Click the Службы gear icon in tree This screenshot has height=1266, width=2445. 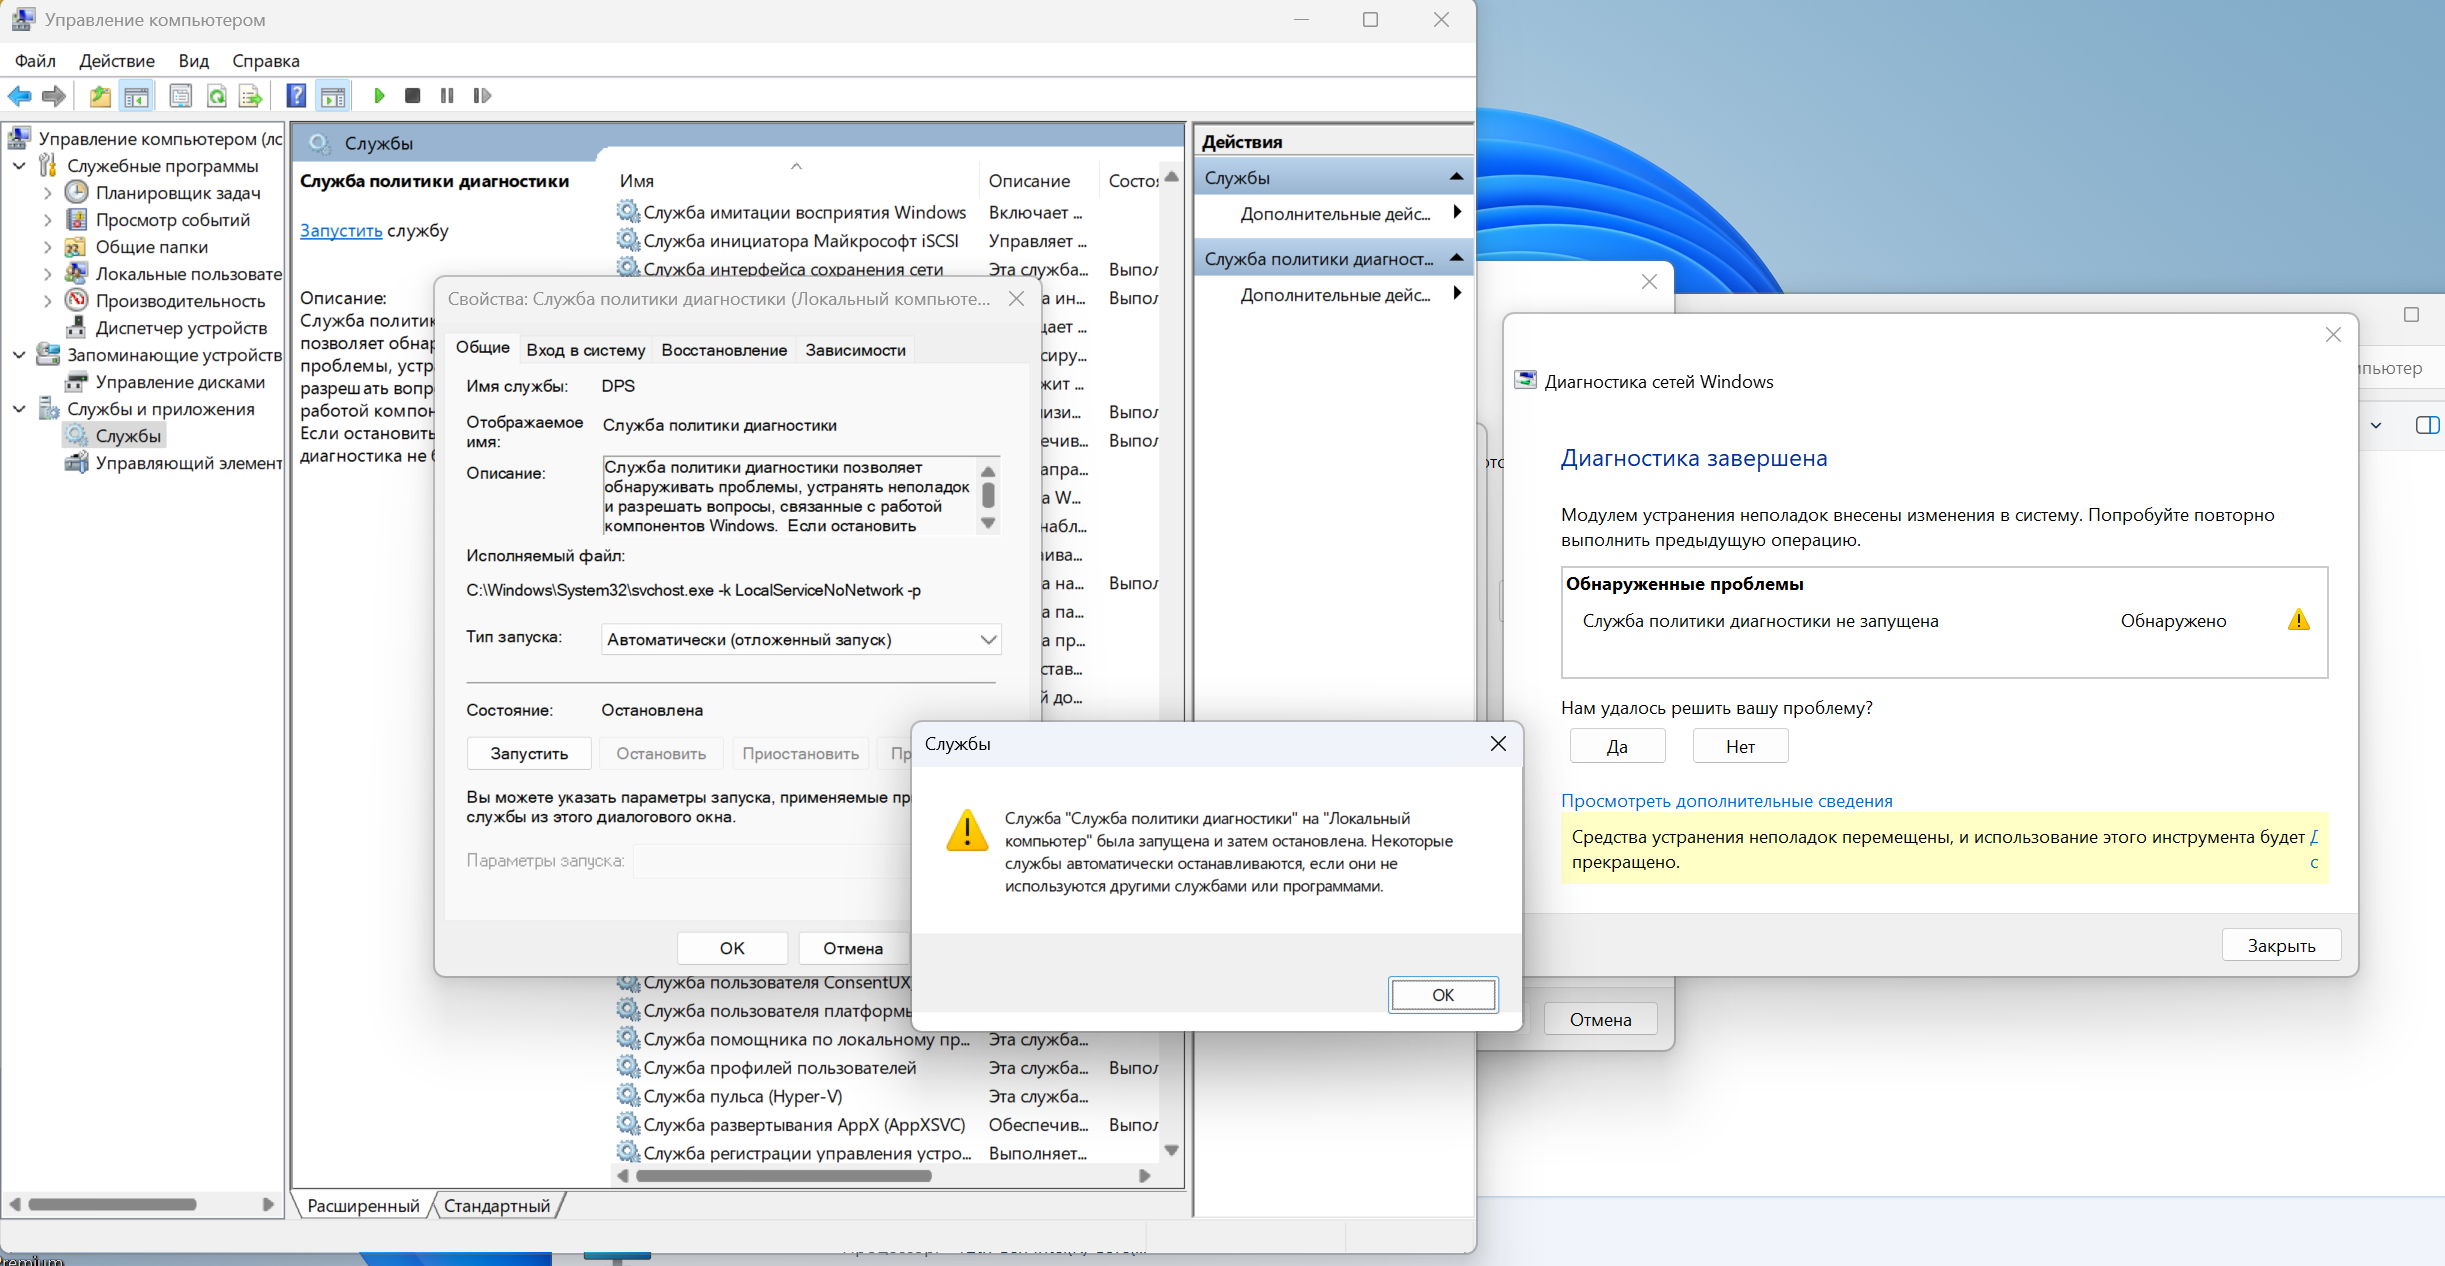pyautogui.click(x=76, y=435)
